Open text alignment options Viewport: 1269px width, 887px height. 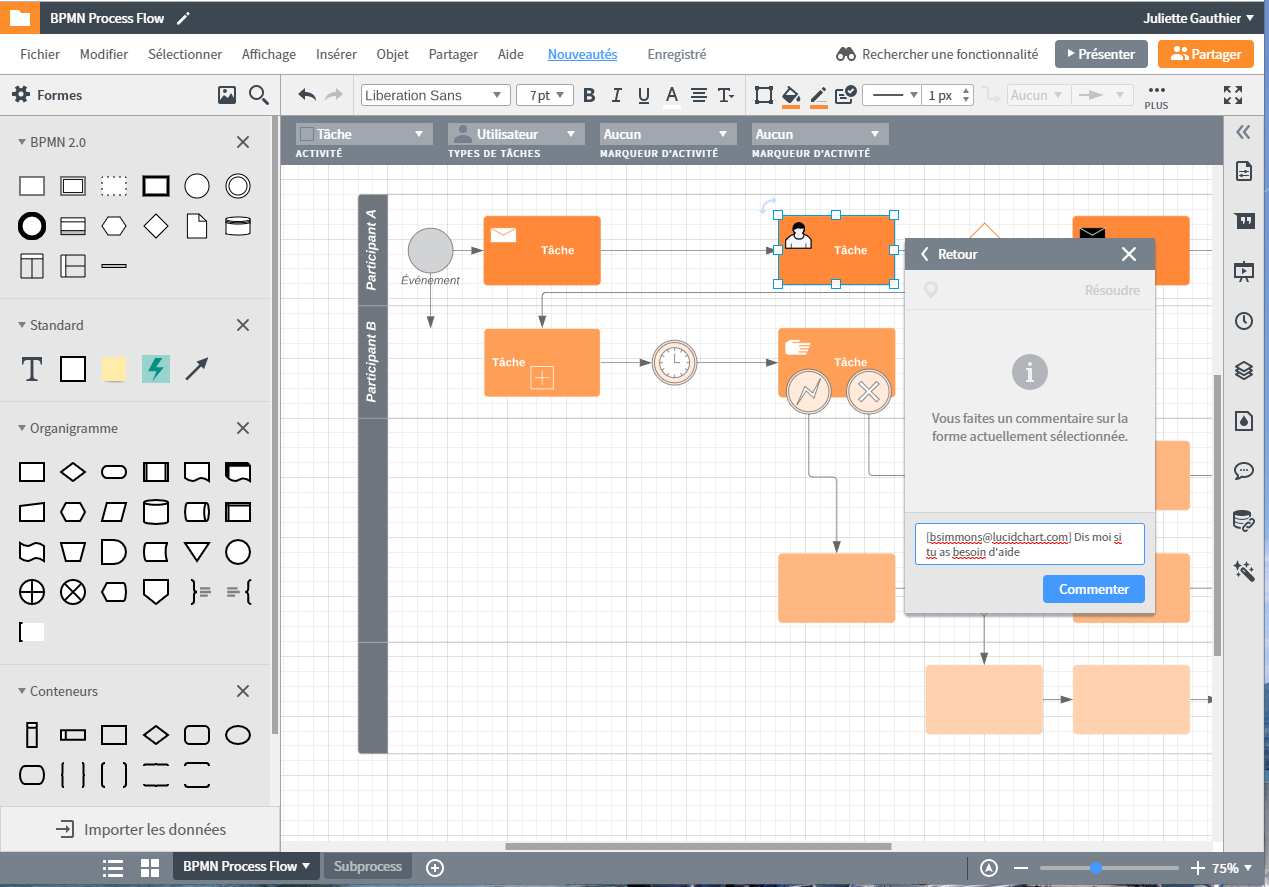click(699, 95)
